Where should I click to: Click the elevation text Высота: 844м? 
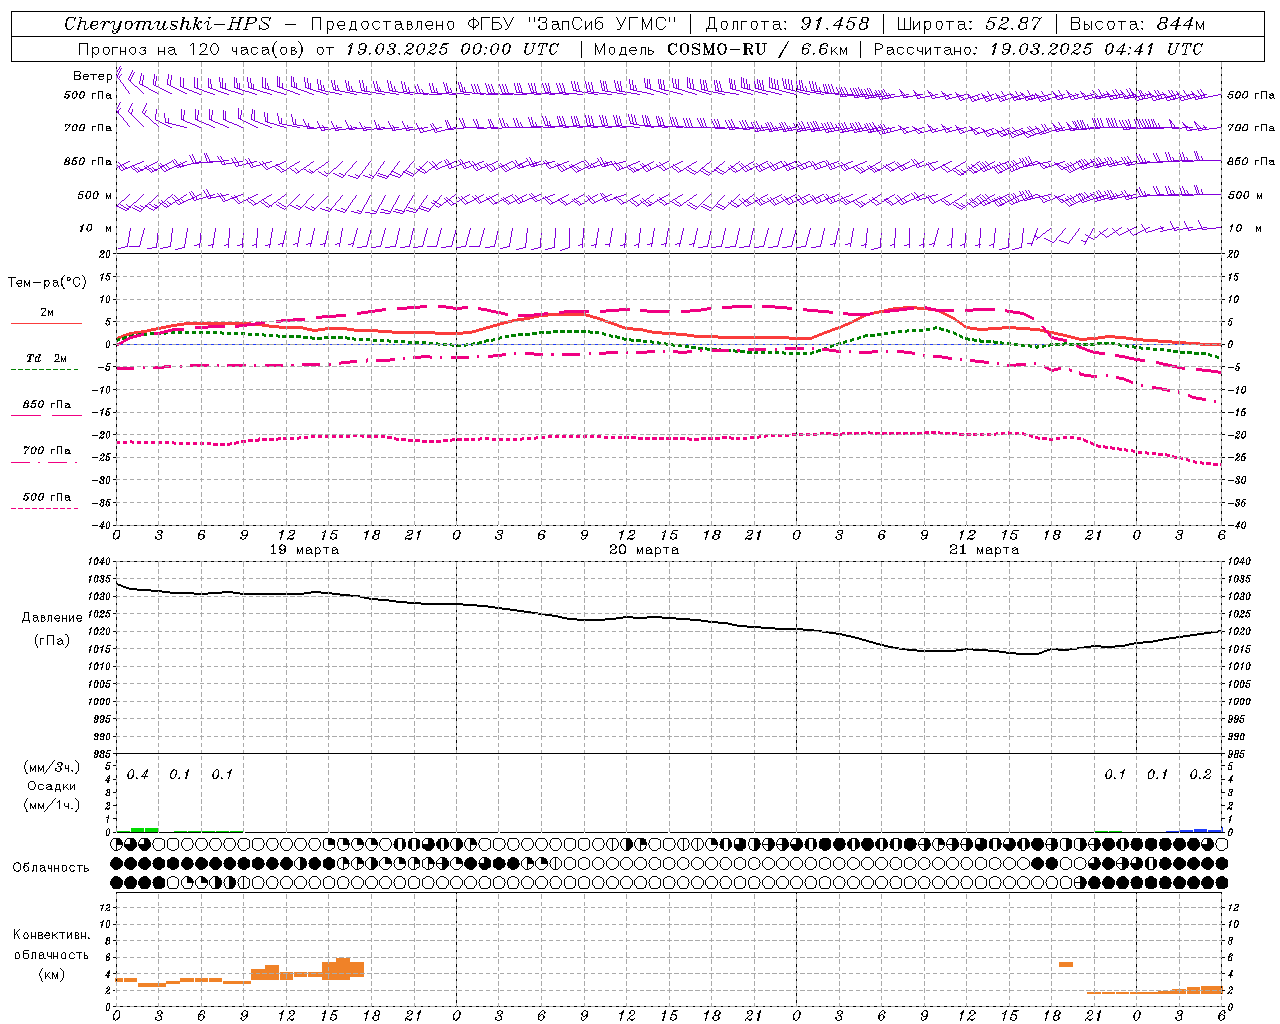(x=1137, y=24)
